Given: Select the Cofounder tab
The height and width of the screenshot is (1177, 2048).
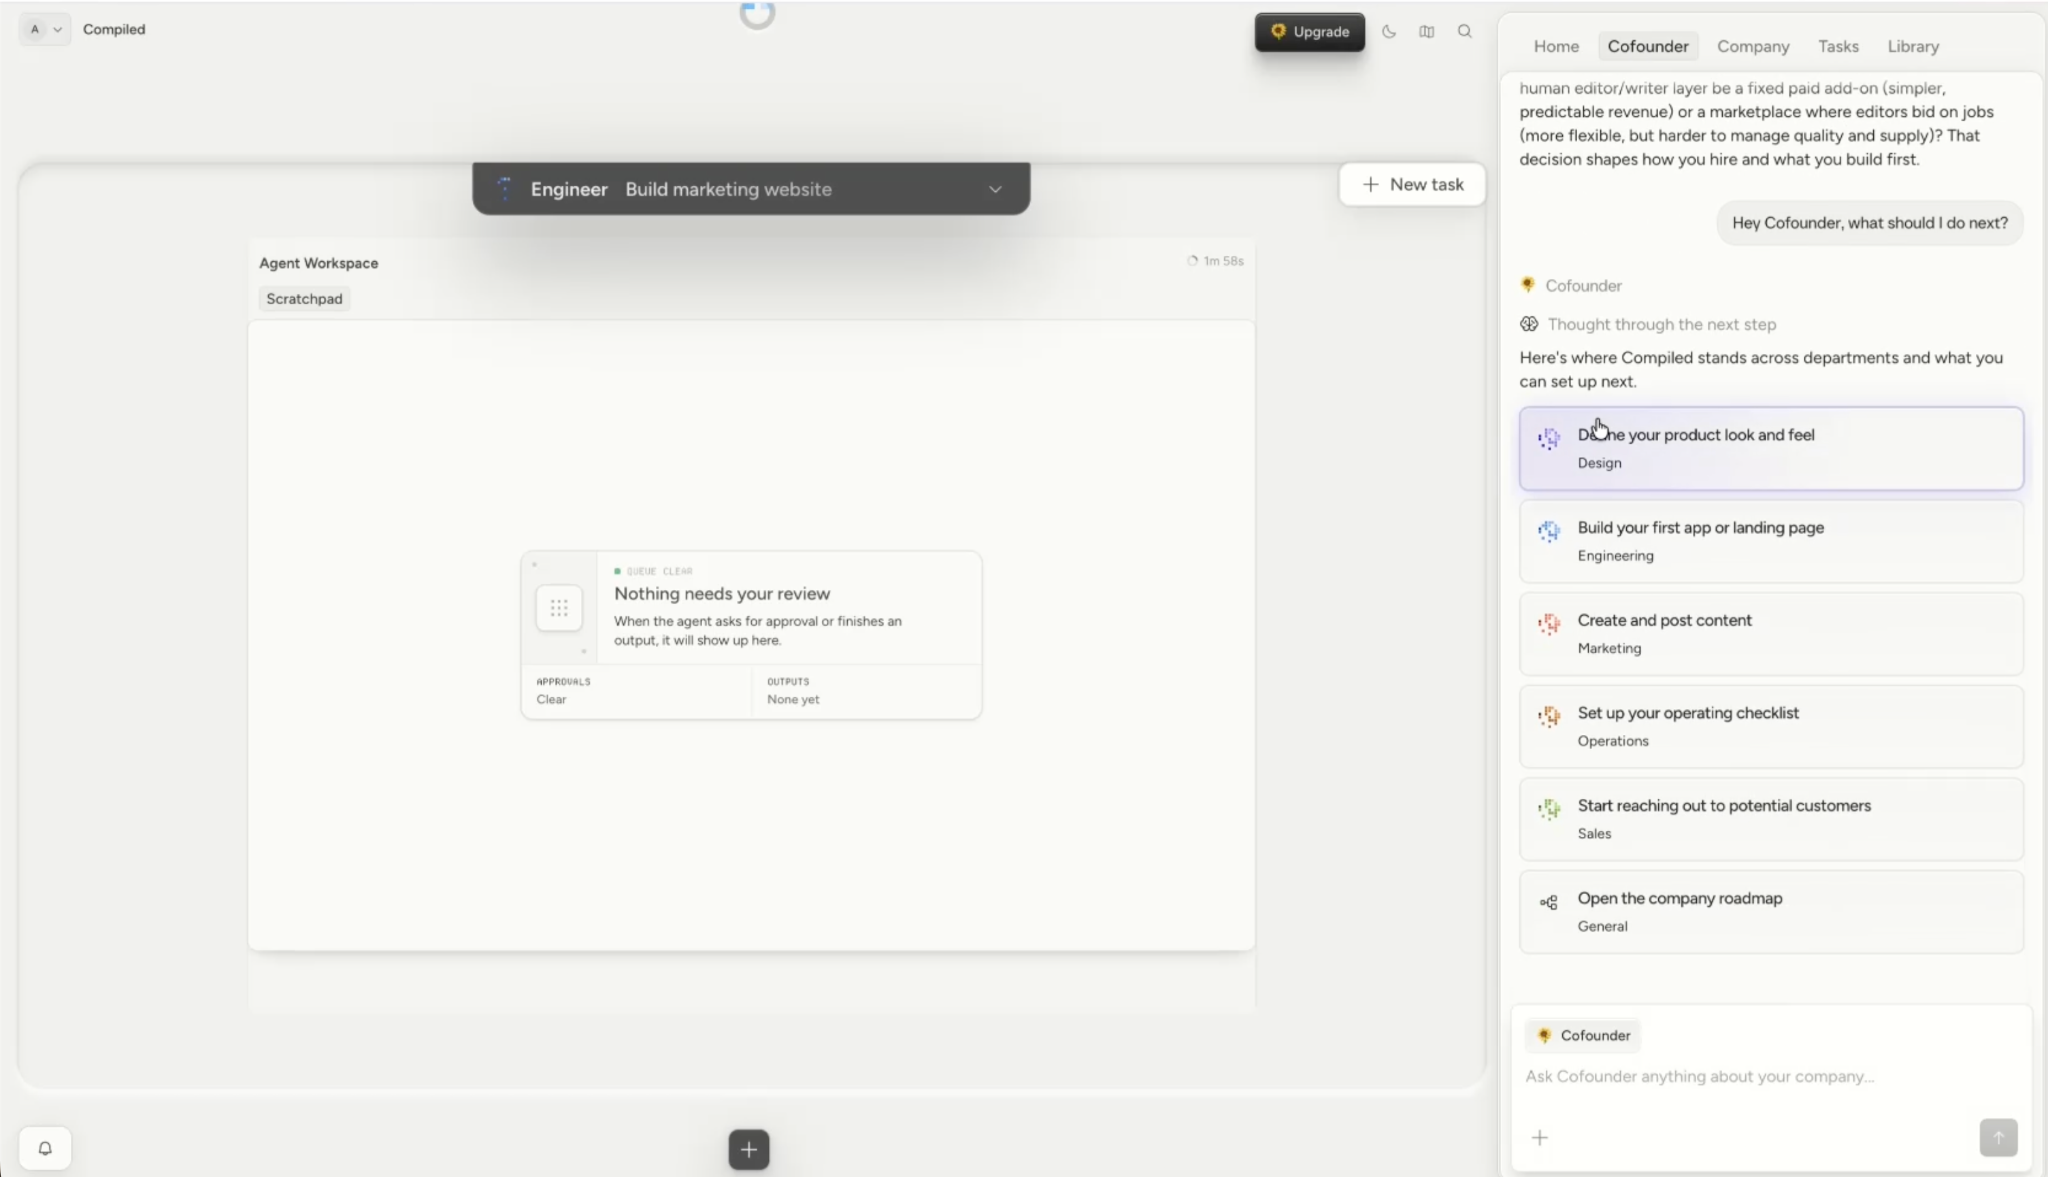Looking at the screenshot, I should pos(1648,46).
